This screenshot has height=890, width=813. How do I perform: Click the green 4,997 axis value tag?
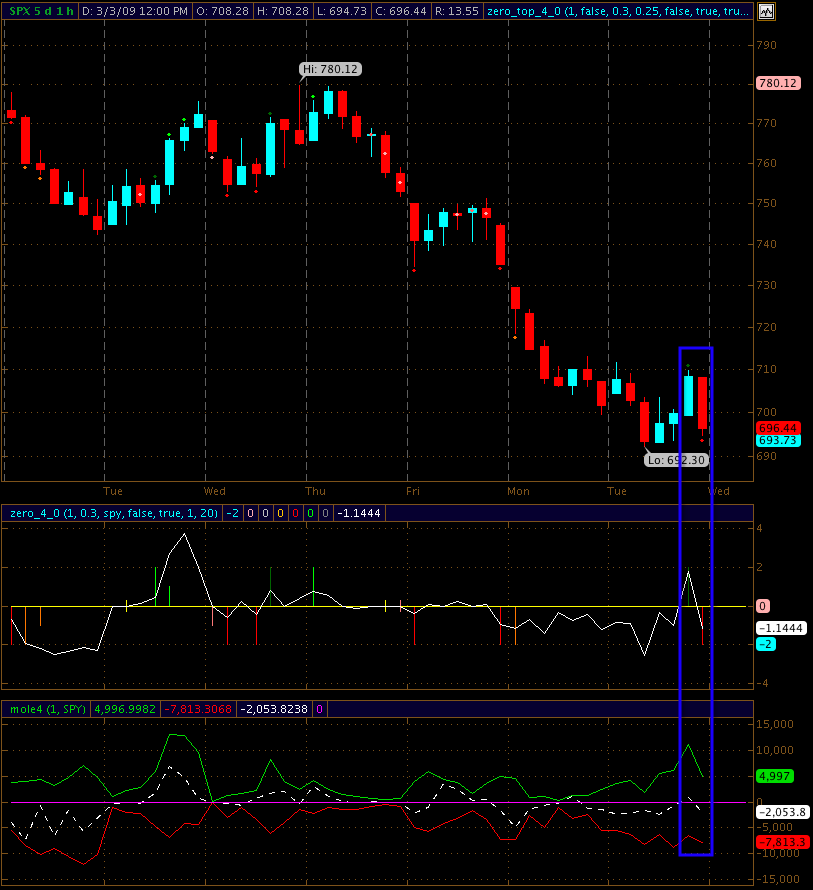point(772,776)
